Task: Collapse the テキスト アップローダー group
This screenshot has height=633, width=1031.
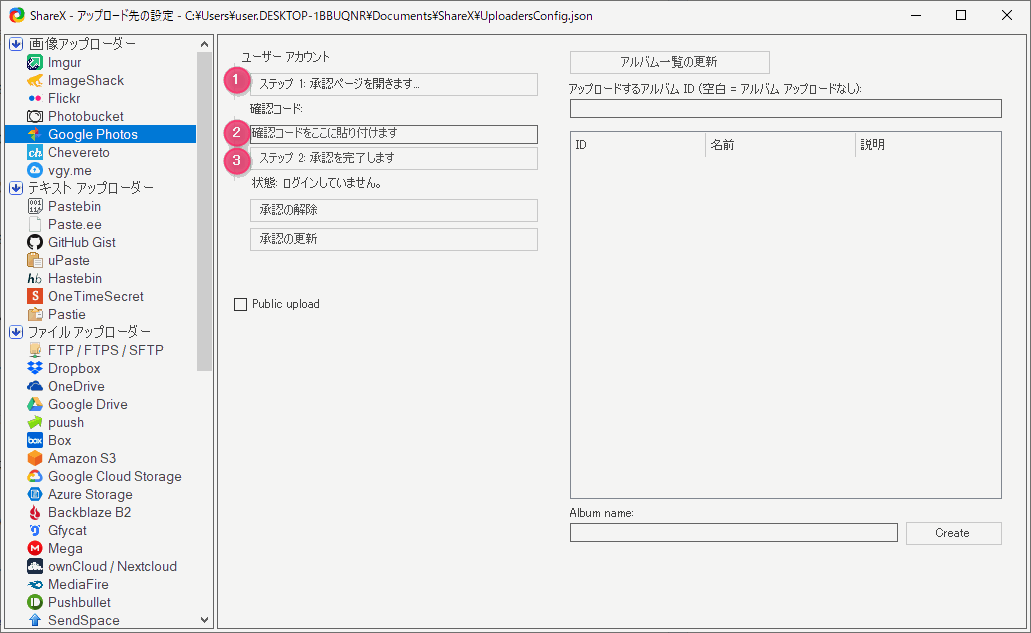Action: click(x=16, y=188)
